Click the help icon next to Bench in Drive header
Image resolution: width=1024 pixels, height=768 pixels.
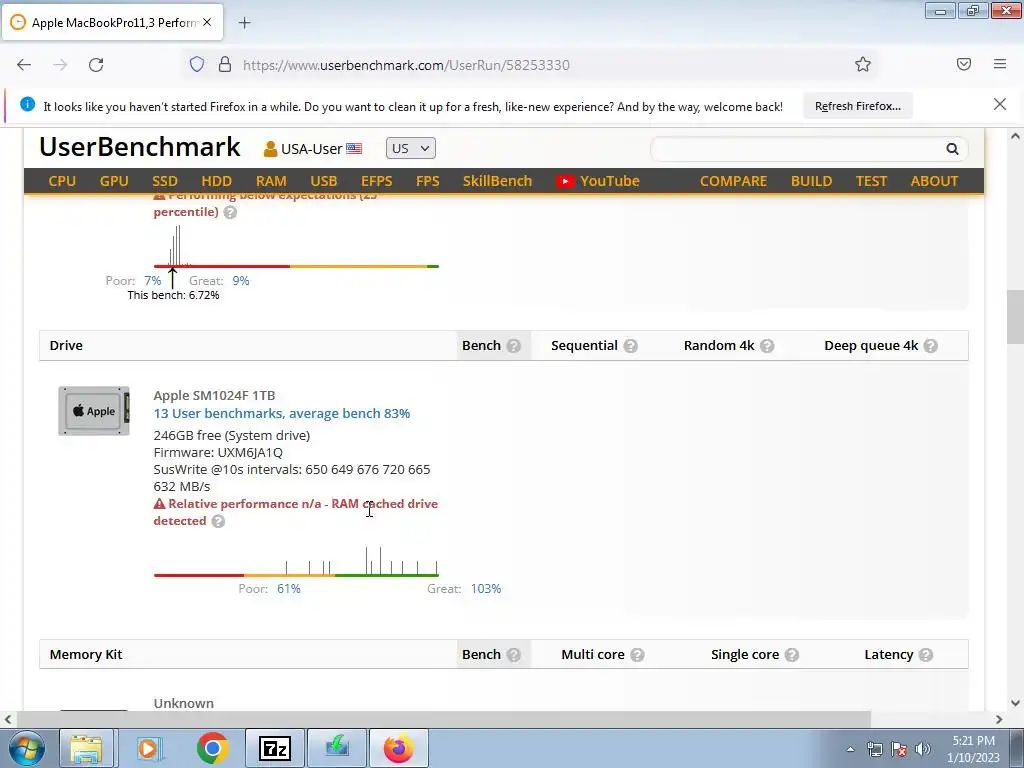coord(514,345)
